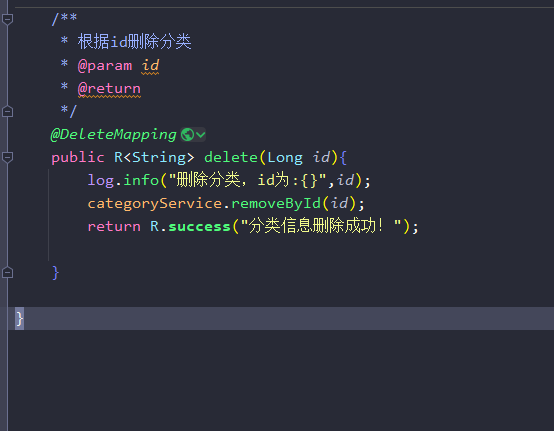554x431 pixels.
Task: Collapse the Javadoc comment at /** line
Action: 7,19
